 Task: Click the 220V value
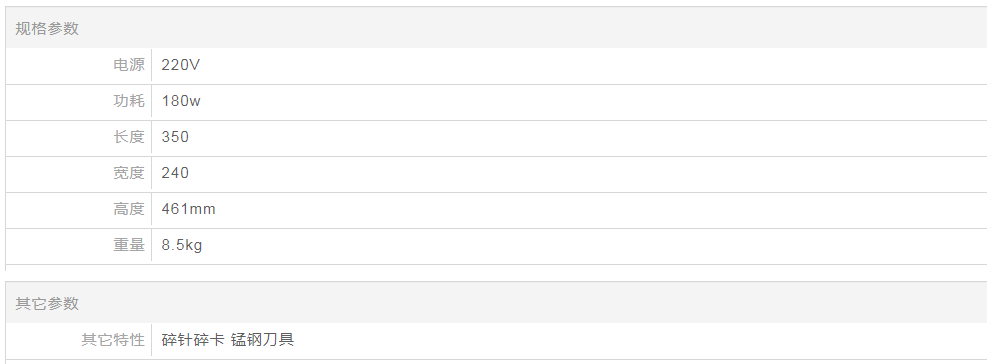click(x=180, y=65)
